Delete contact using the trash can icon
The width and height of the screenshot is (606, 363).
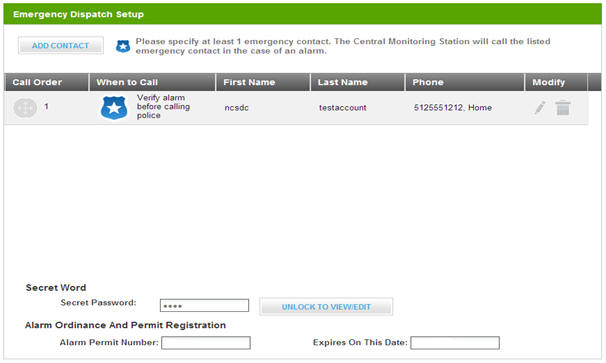(563, 107)
